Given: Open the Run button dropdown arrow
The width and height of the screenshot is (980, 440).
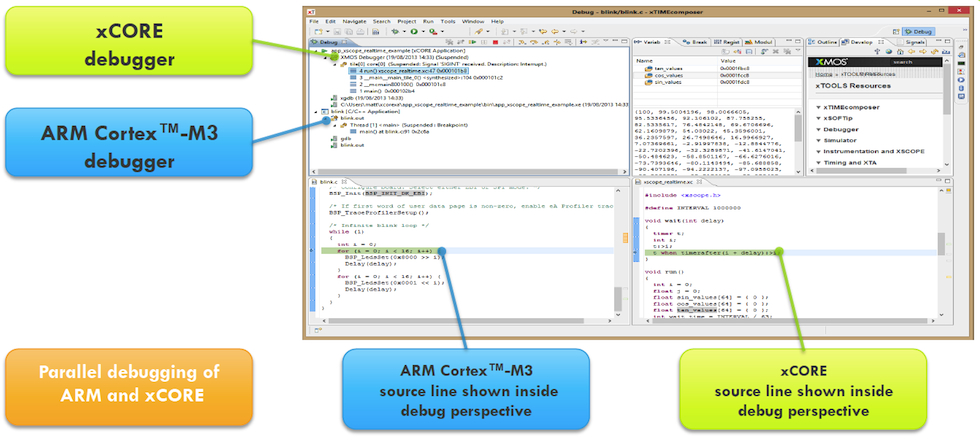Looking at the screenshot, I should 423,32.
